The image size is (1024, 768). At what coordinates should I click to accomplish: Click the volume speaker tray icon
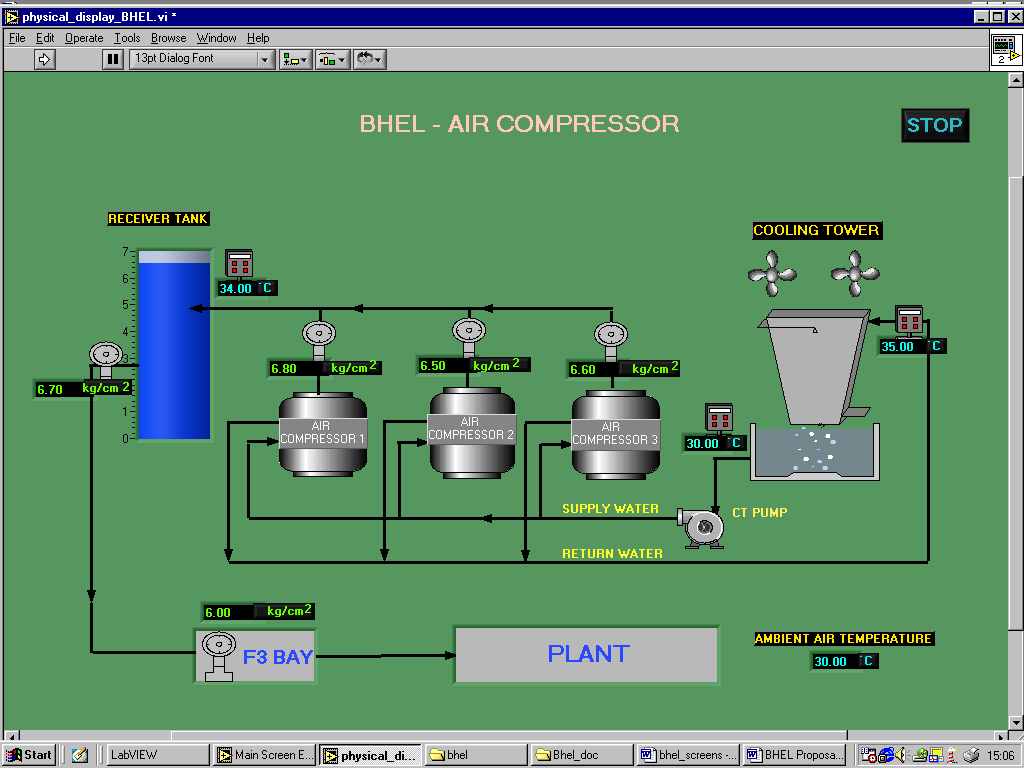(902, 755)
